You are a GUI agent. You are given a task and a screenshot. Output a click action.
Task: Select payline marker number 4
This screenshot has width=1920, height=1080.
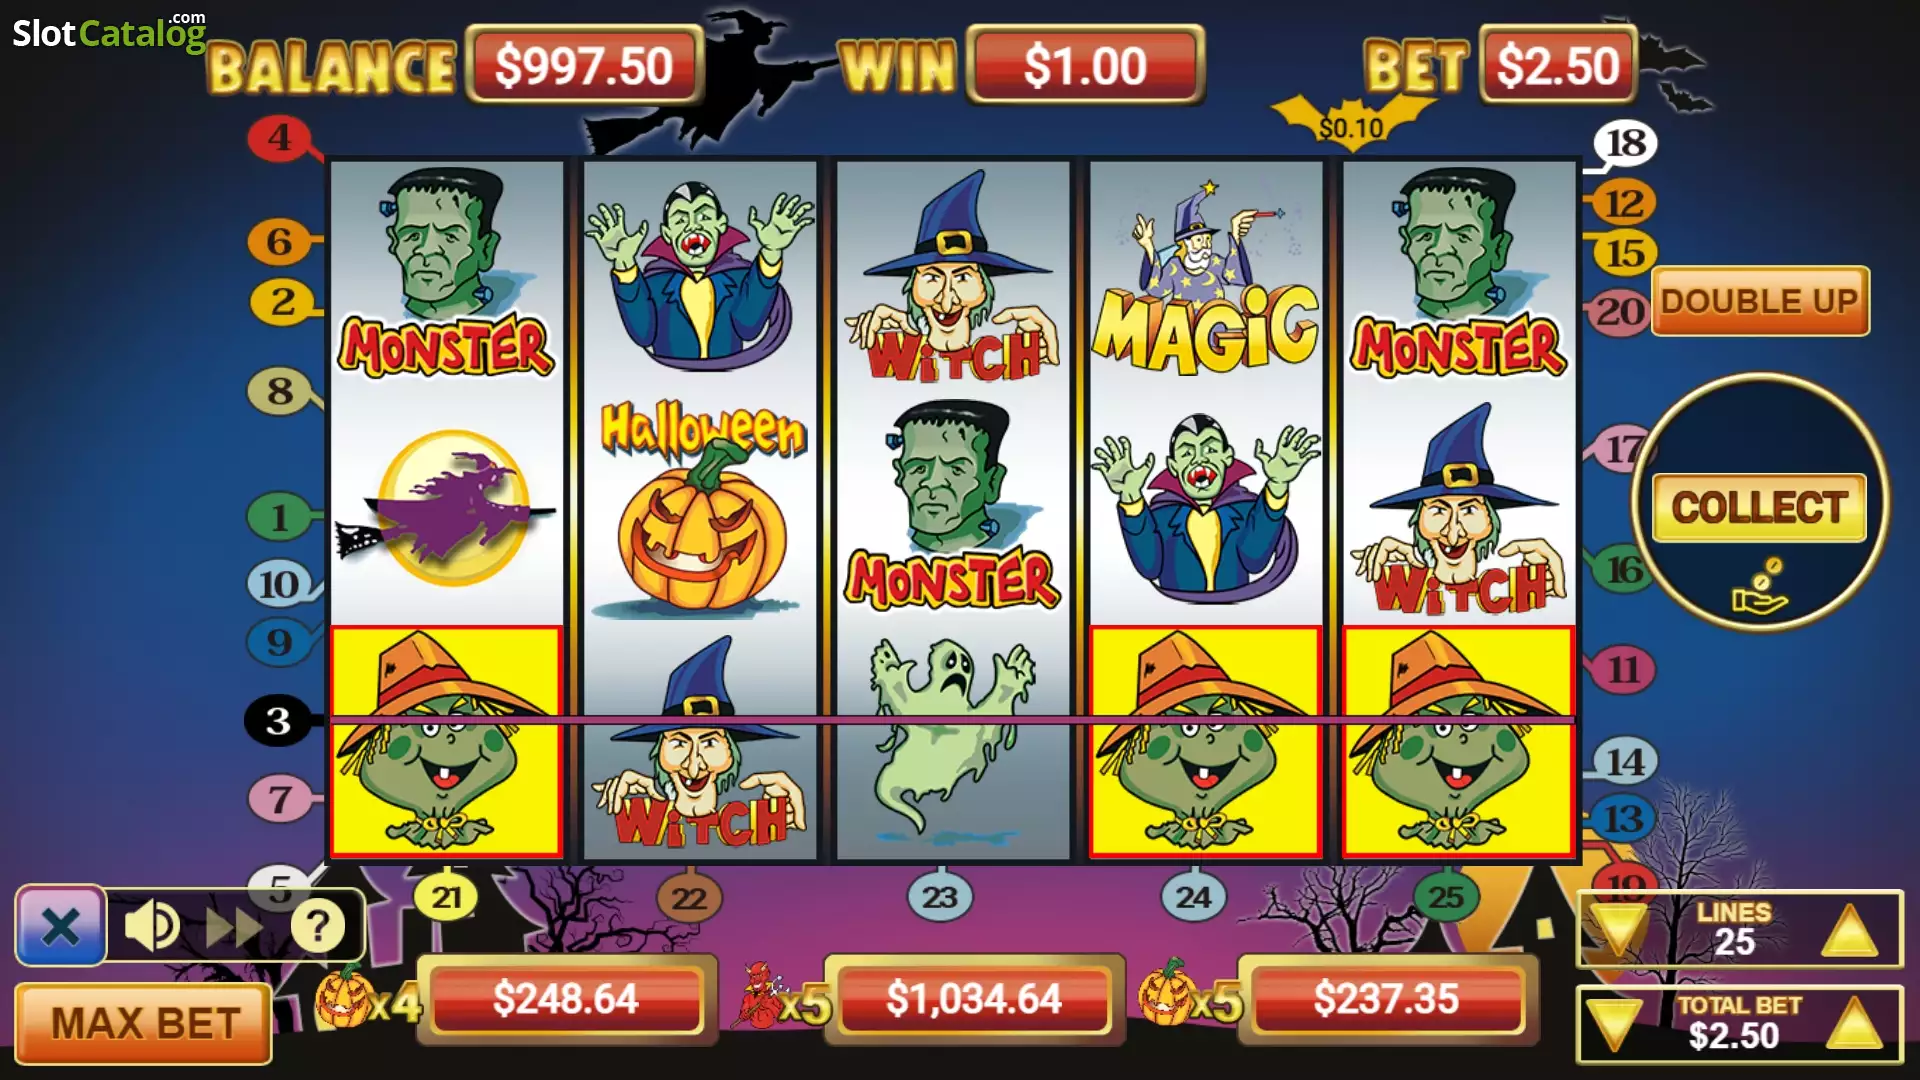(x=280, y=137)
